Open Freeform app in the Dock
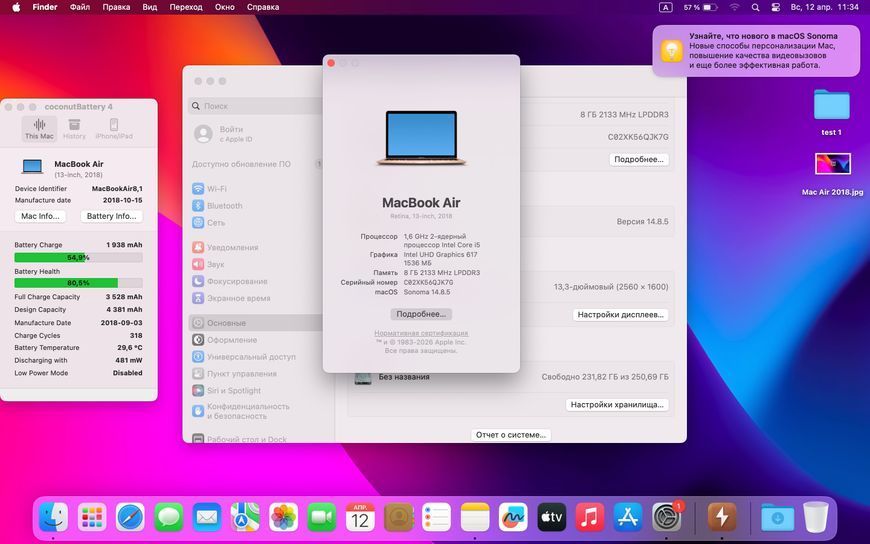Image resolution: width=870 pixels, height=544 pixels. [x=513, y=517]
